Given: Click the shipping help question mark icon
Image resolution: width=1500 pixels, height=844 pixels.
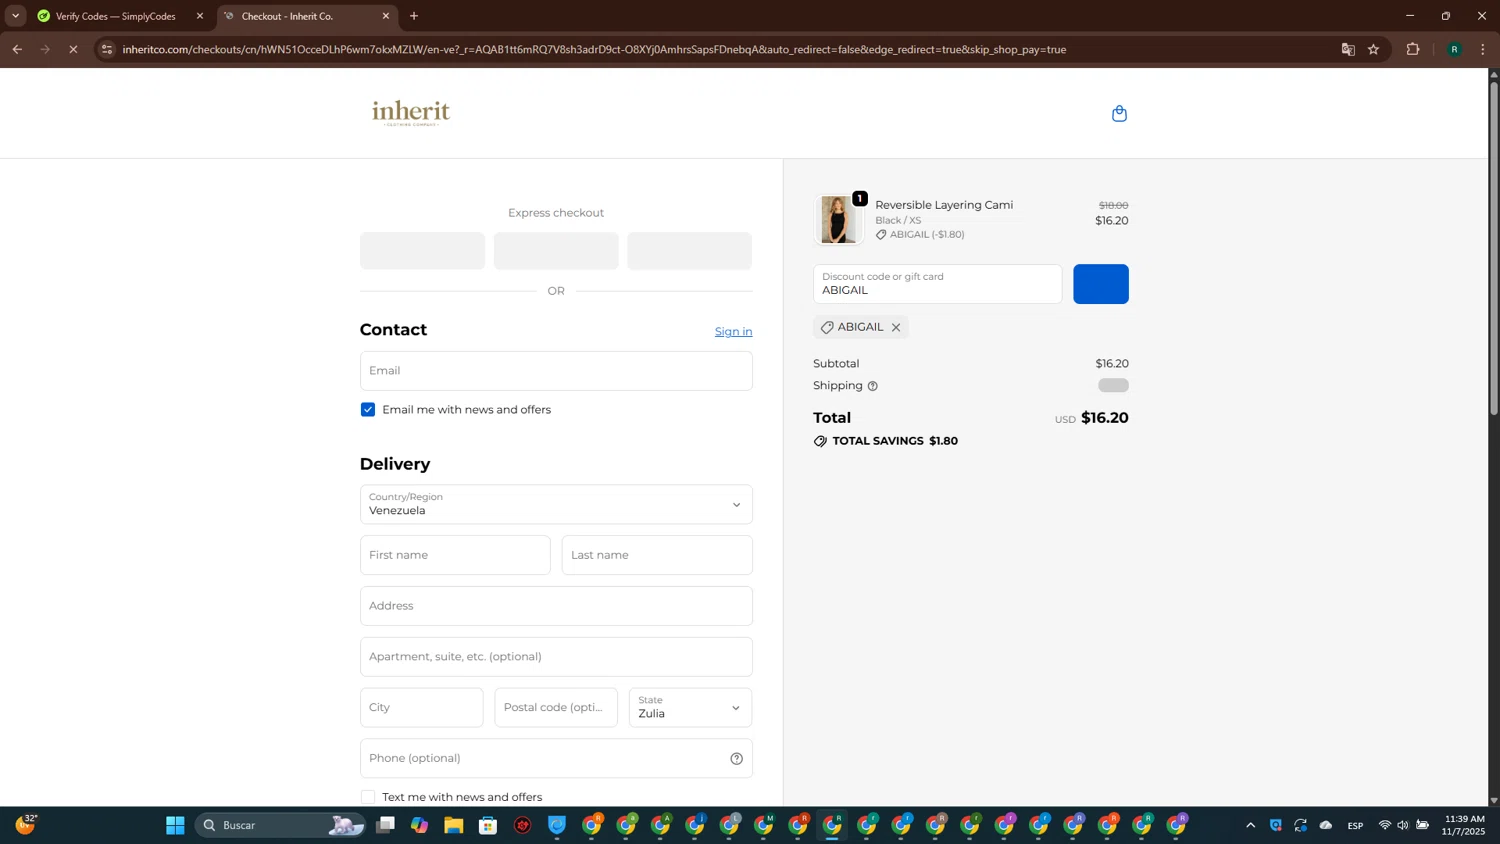Looking at the screenshot, I should coord(872,386).
